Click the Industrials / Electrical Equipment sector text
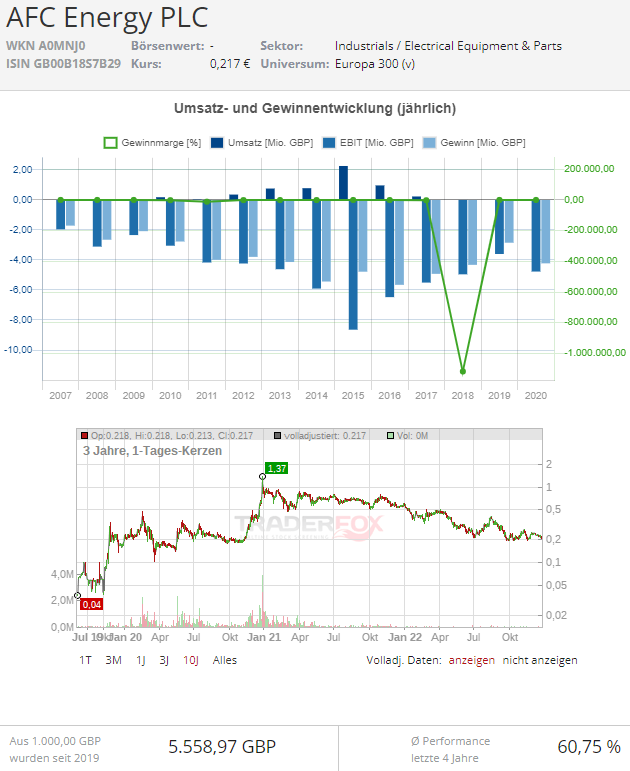630x771 pixels. click(x=448, y=46)
